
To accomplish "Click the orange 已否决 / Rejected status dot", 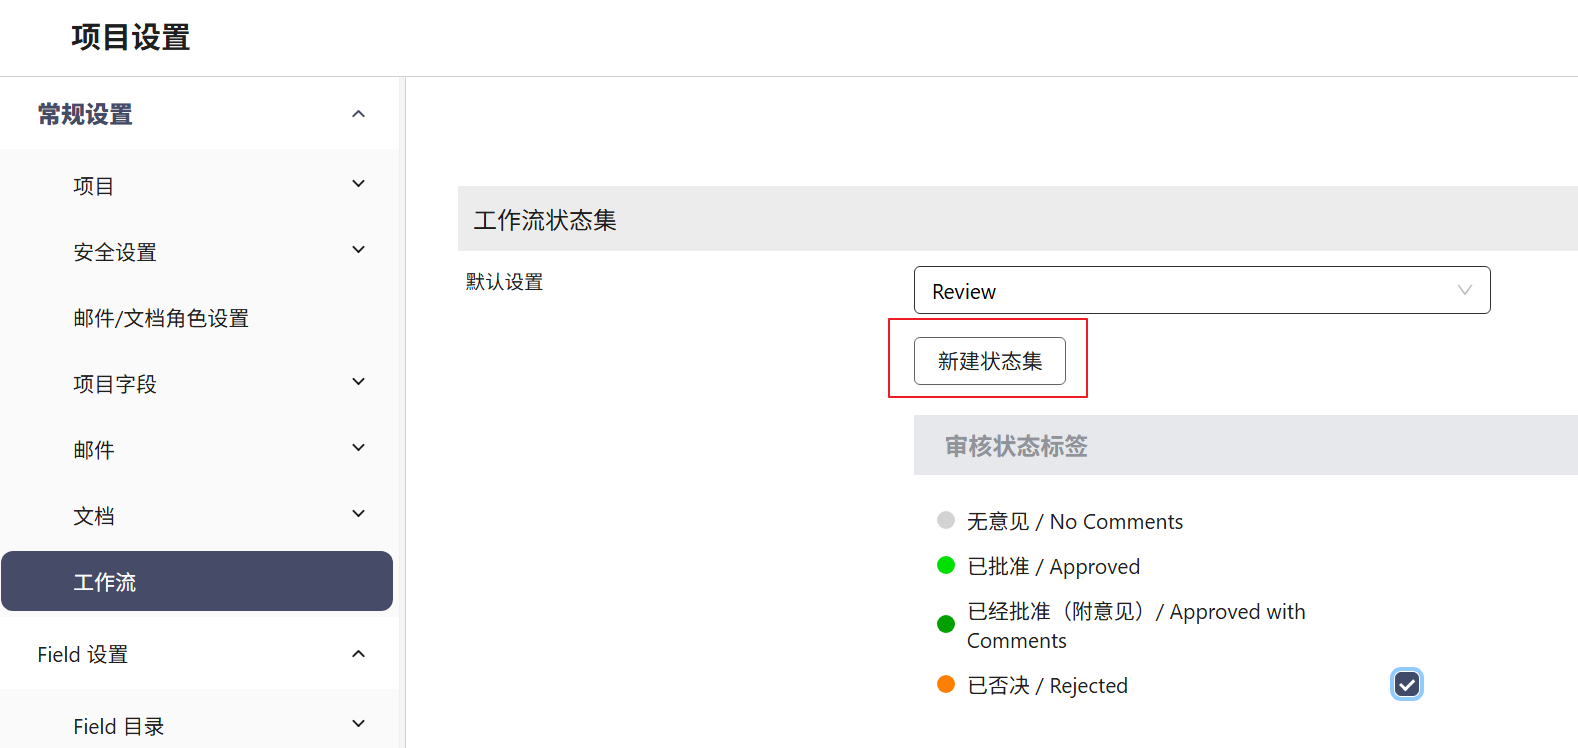I will (x=946, y=684).
